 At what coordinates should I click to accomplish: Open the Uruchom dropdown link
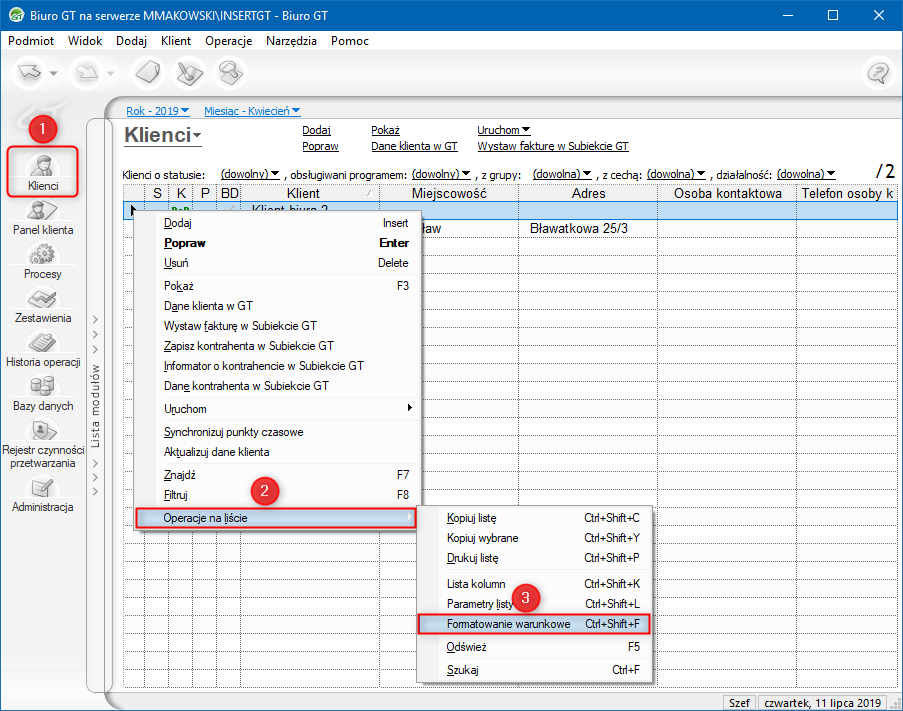click(503, 130)
